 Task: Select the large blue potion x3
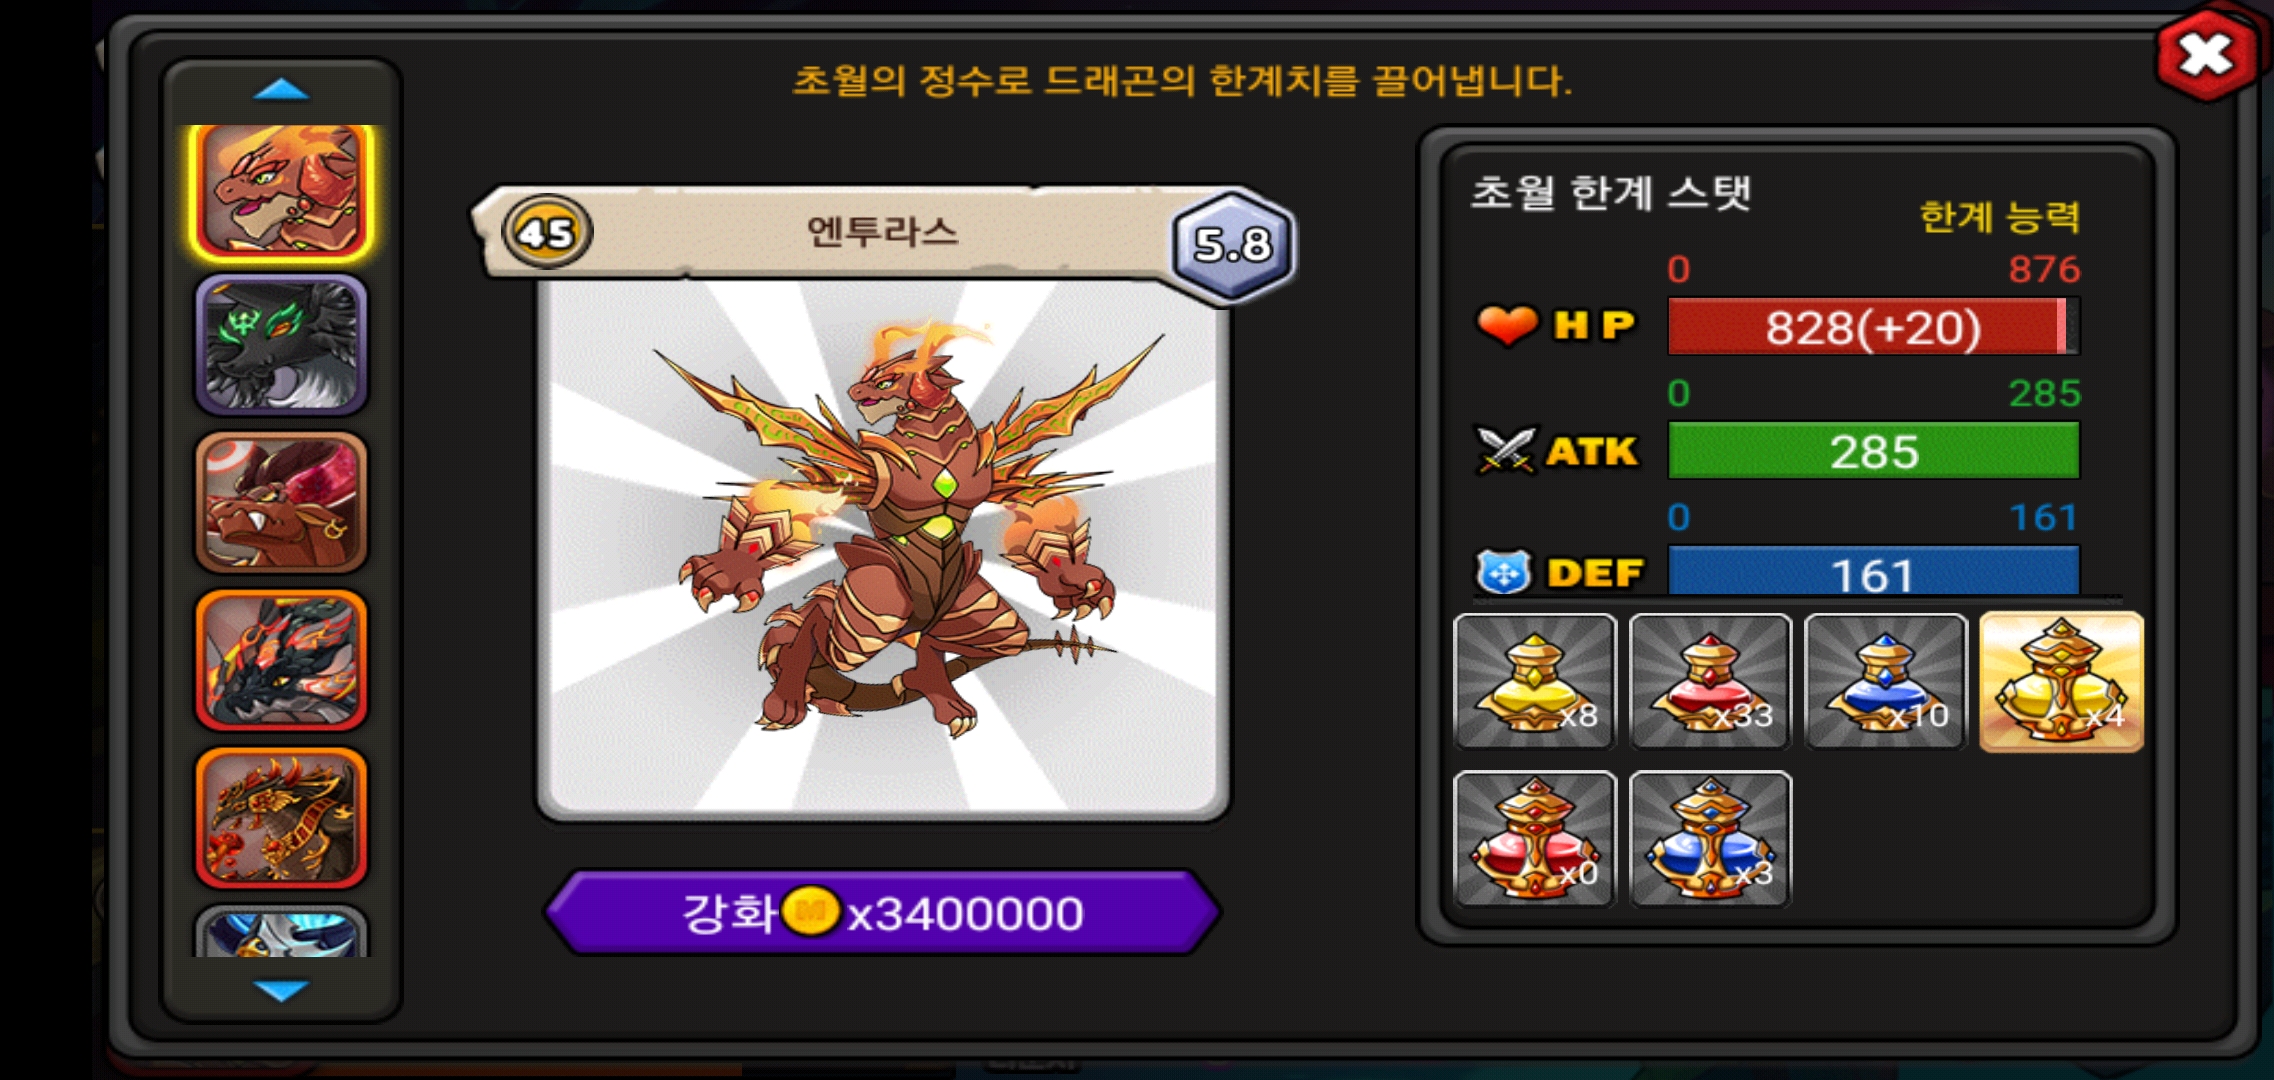pyautogui.click(x=1710, y=838)
